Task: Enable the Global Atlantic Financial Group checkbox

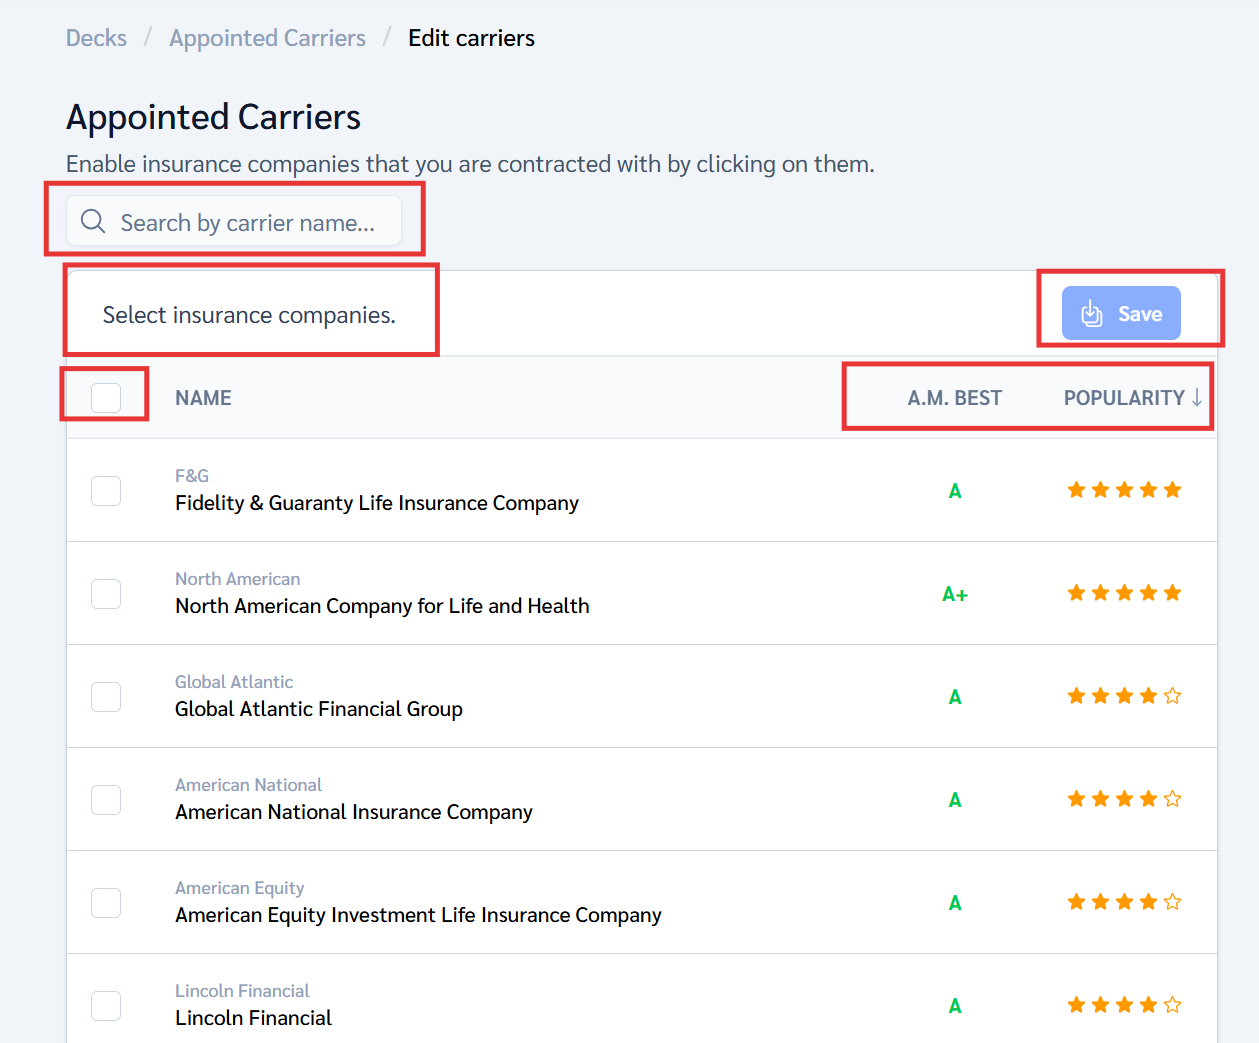Action: click(106, 697)
